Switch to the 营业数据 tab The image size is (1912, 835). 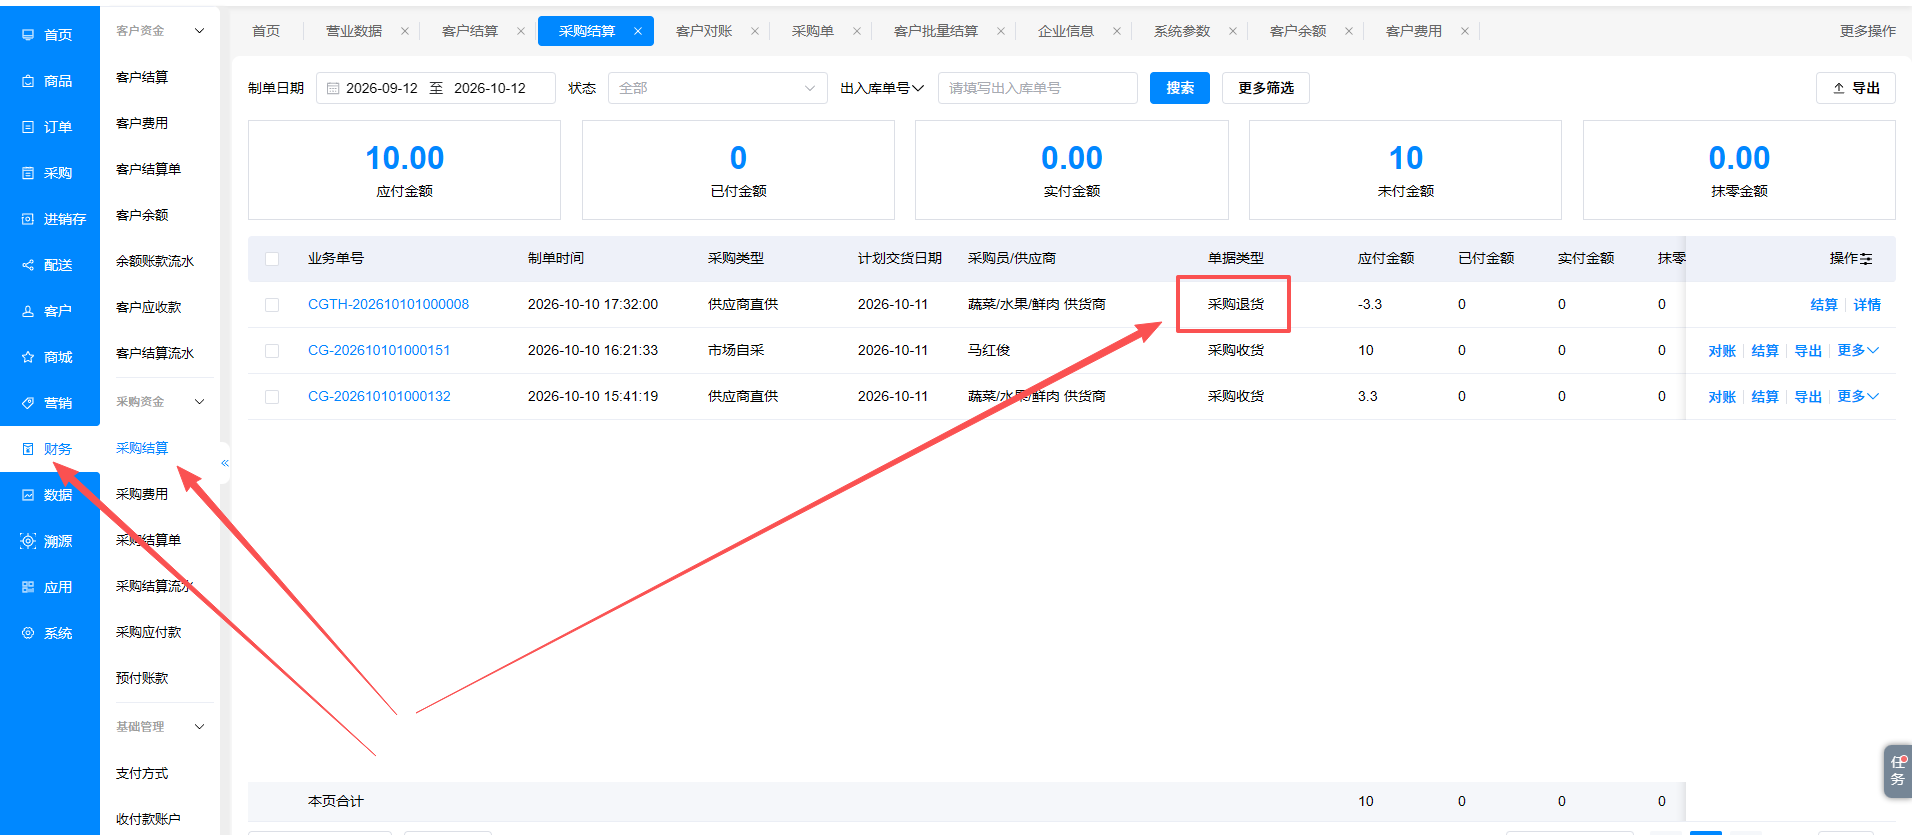[354, 31]
